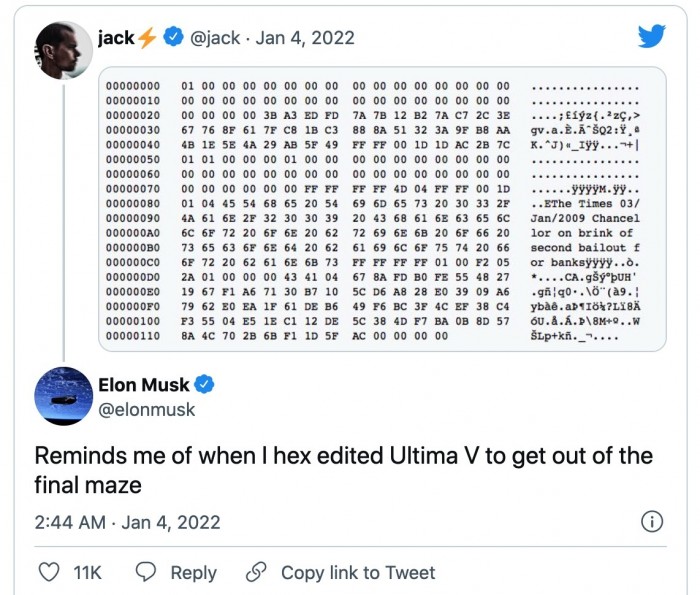The width and height of the screenshot is (700, 595).
Task: Click the "Reply" text label
Action: pos(193,572)
